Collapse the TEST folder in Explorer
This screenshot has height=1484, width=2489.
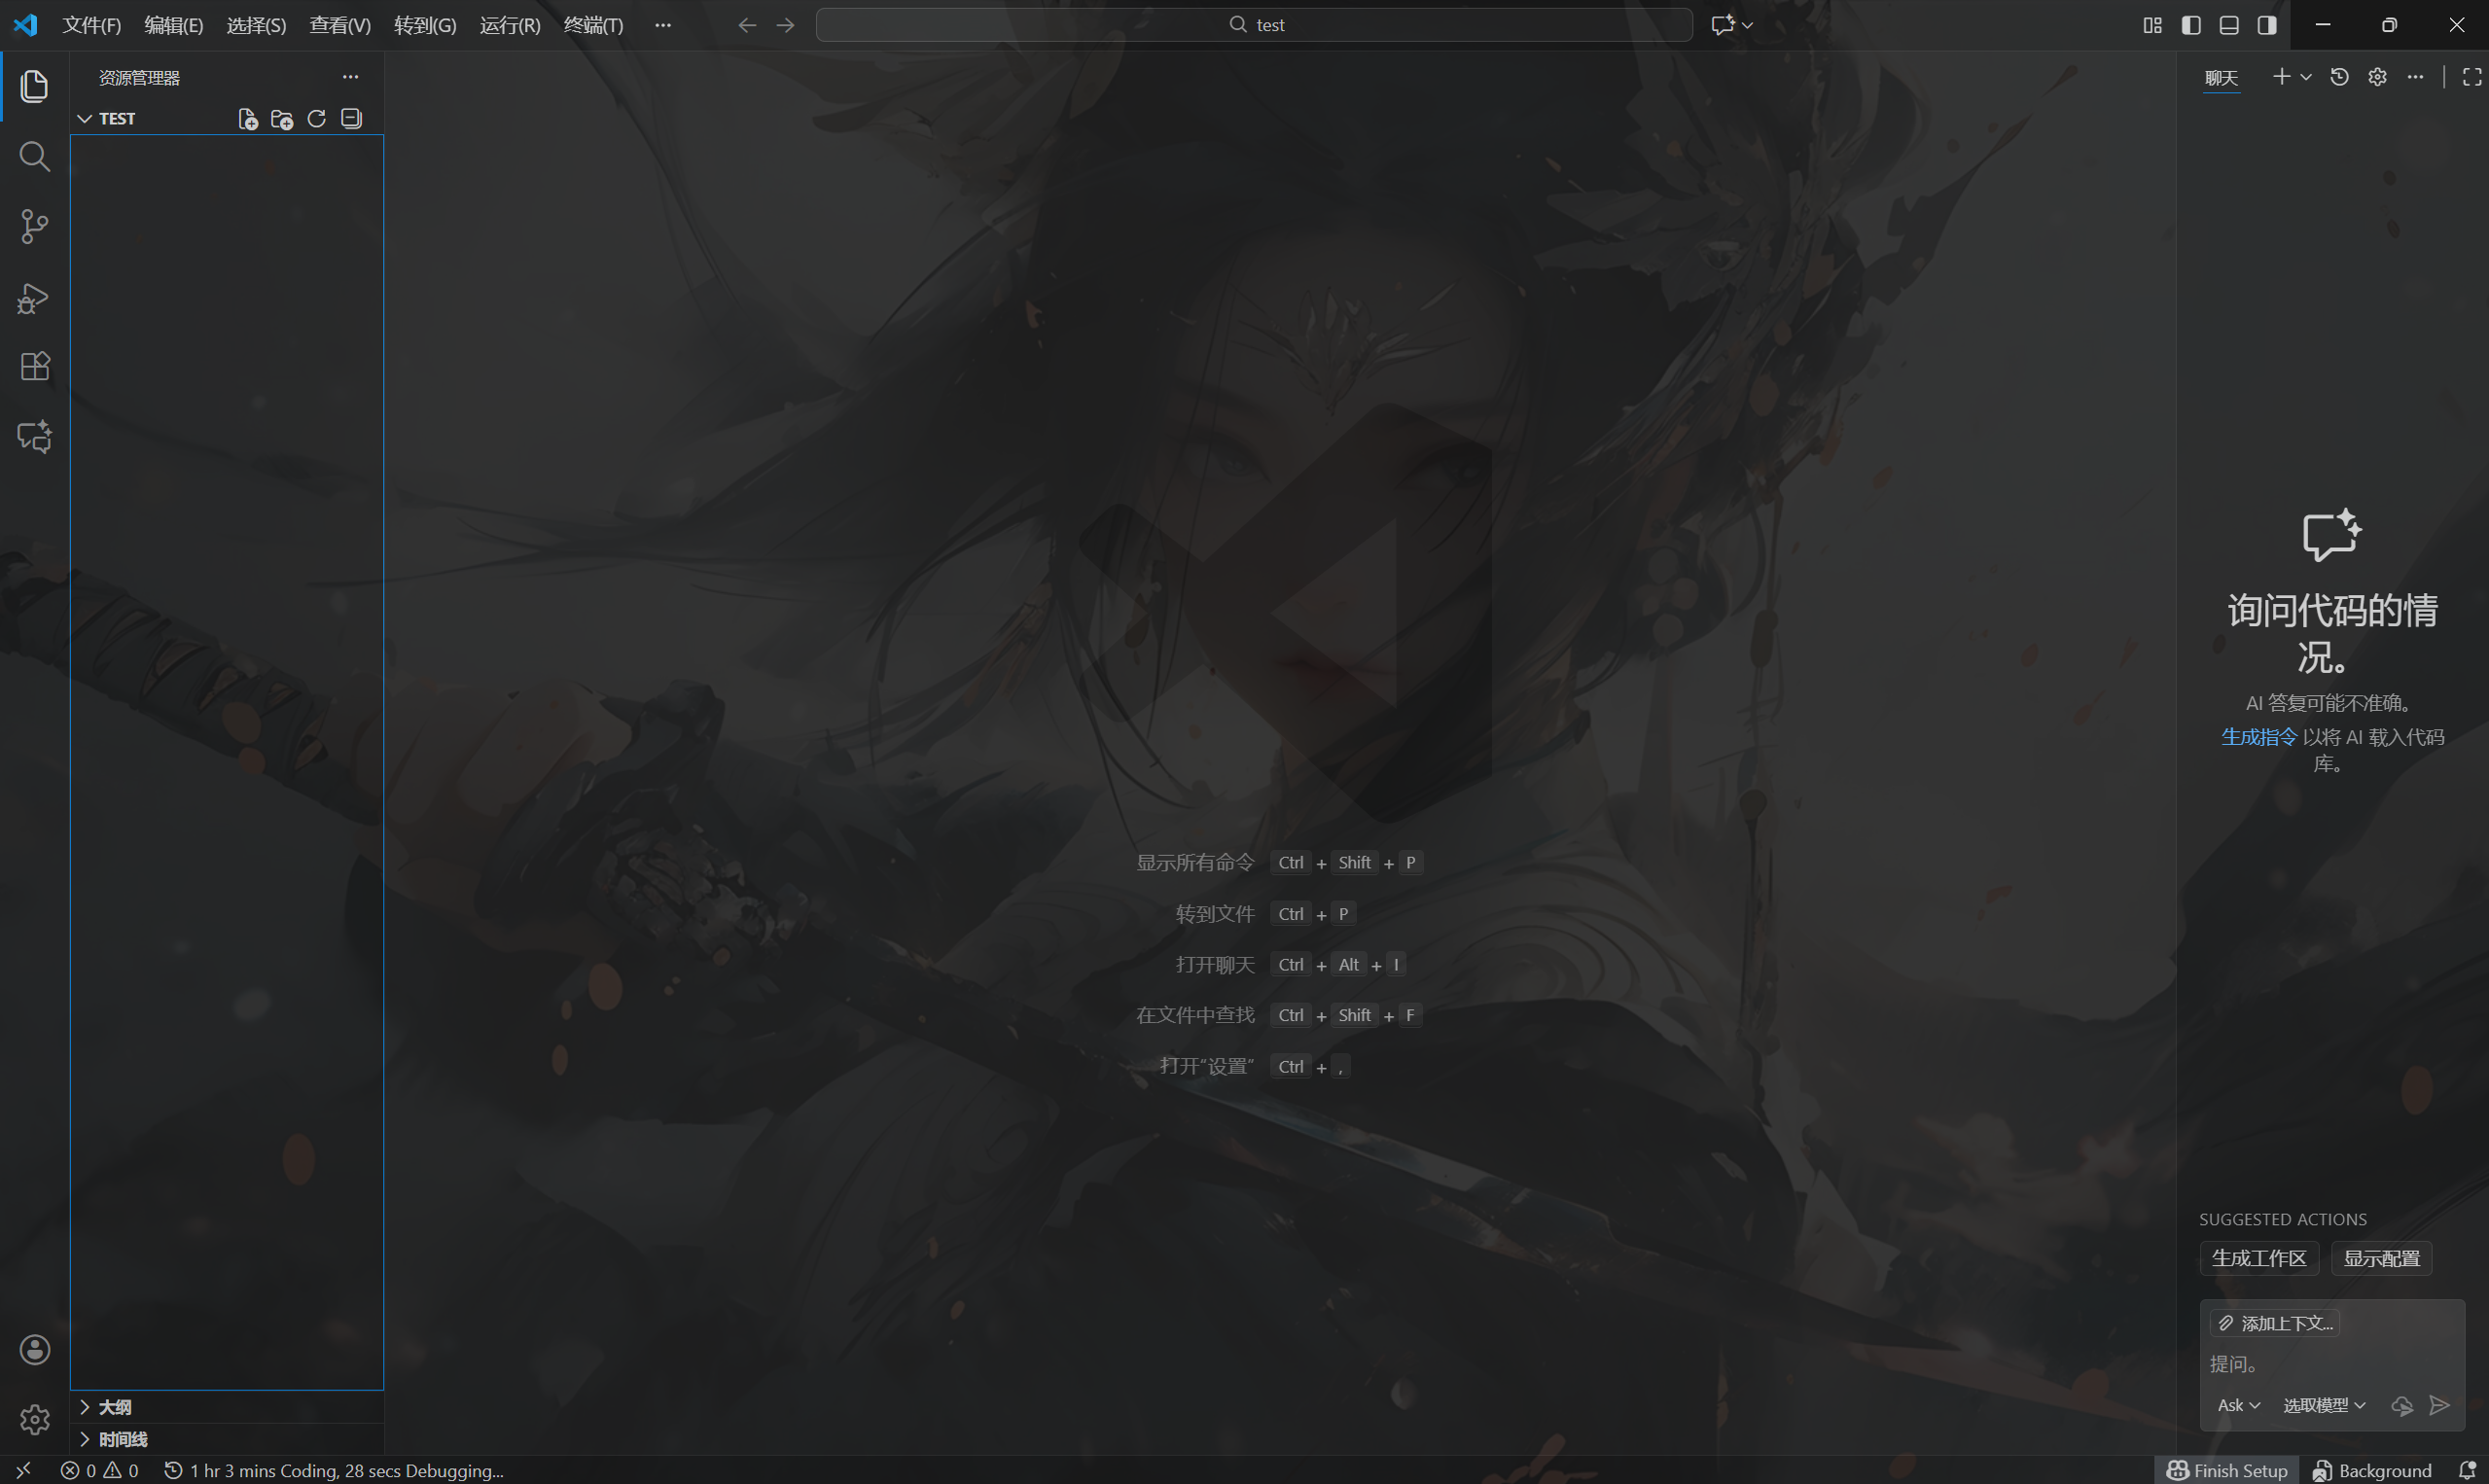pyautogui.click(x=84, y=118)
